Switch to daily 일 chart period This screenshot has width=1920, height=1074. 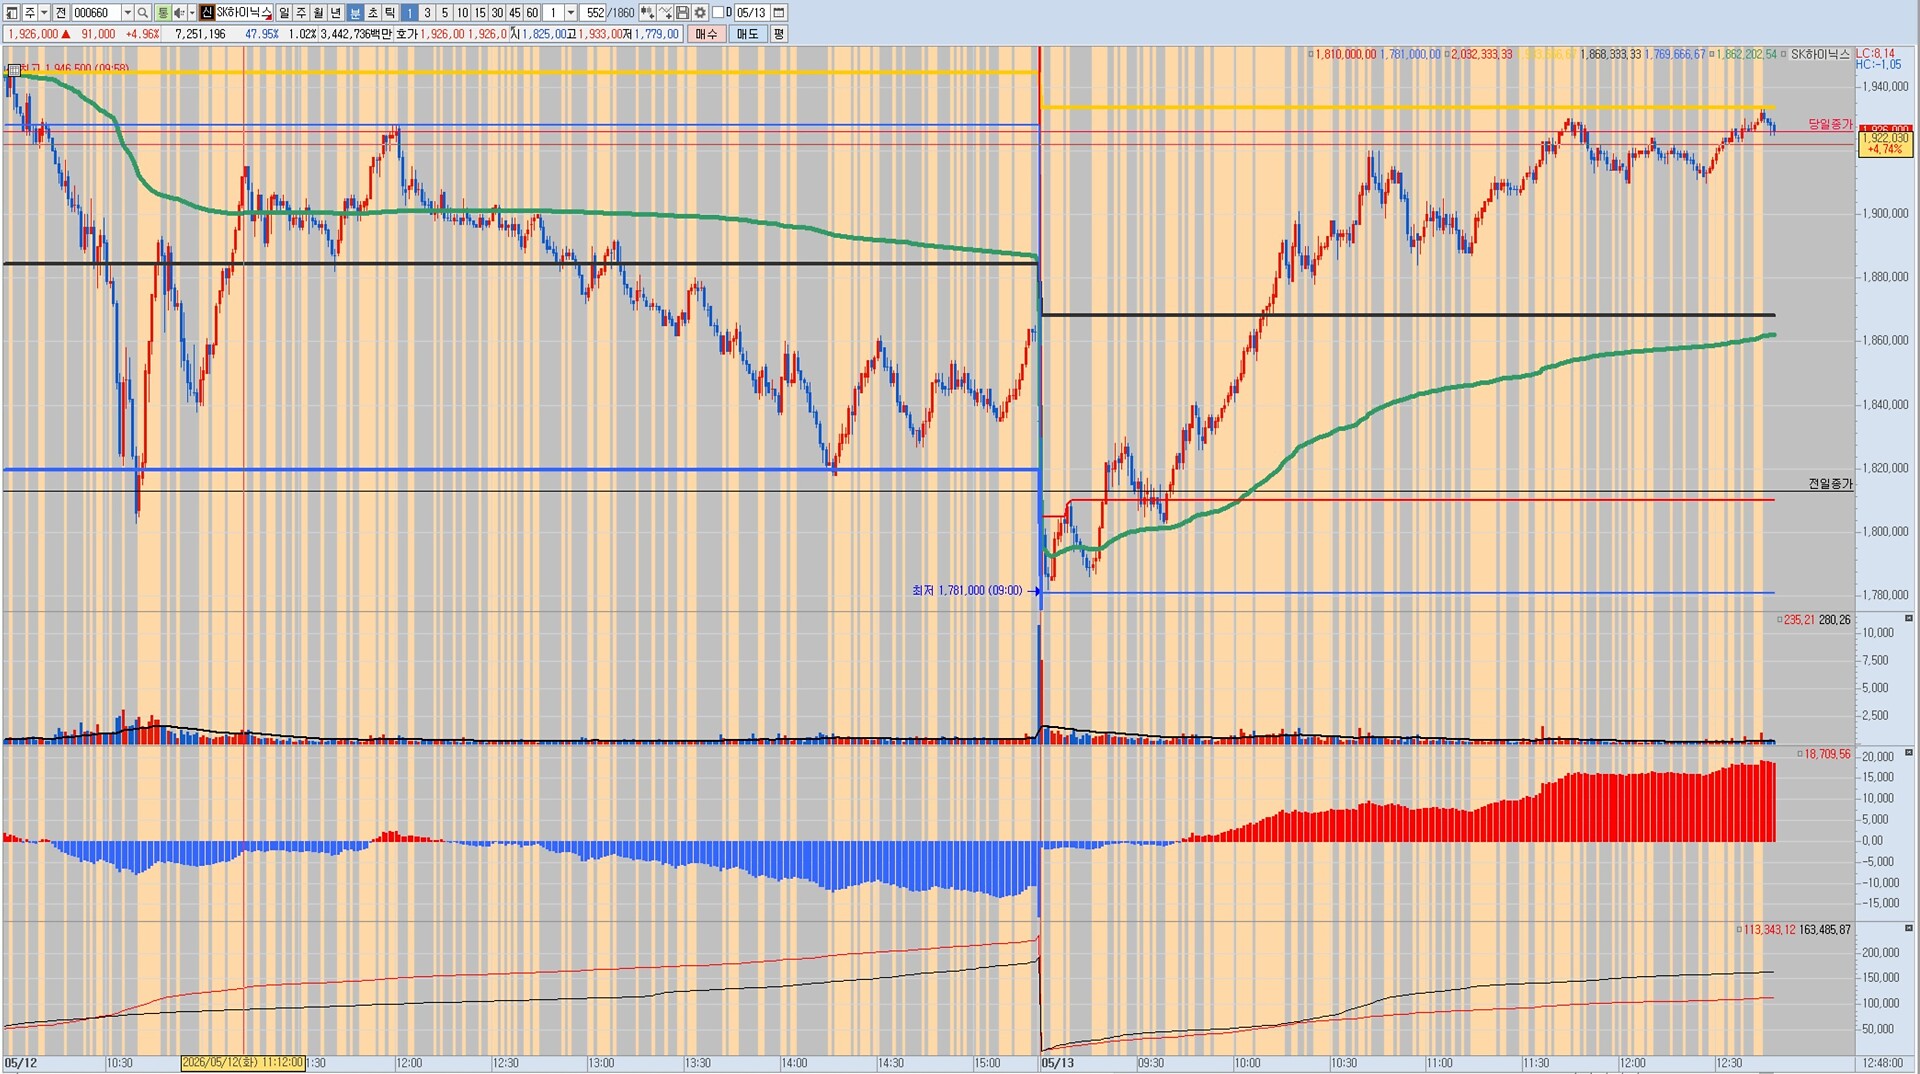(x=284, y=13)
